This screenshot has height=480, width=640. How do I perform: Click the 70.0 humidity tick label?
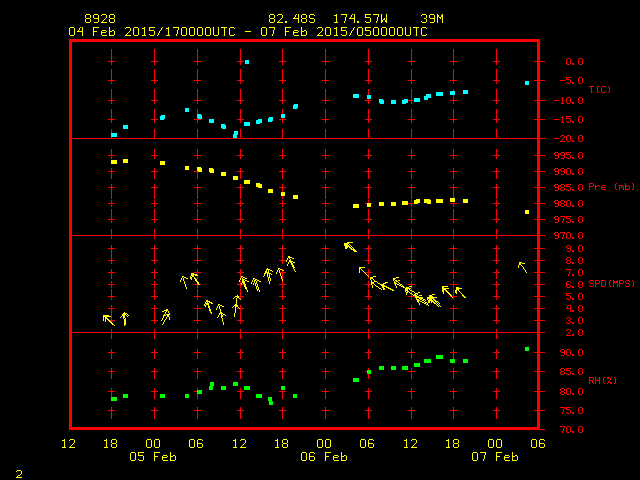point(571,429)
